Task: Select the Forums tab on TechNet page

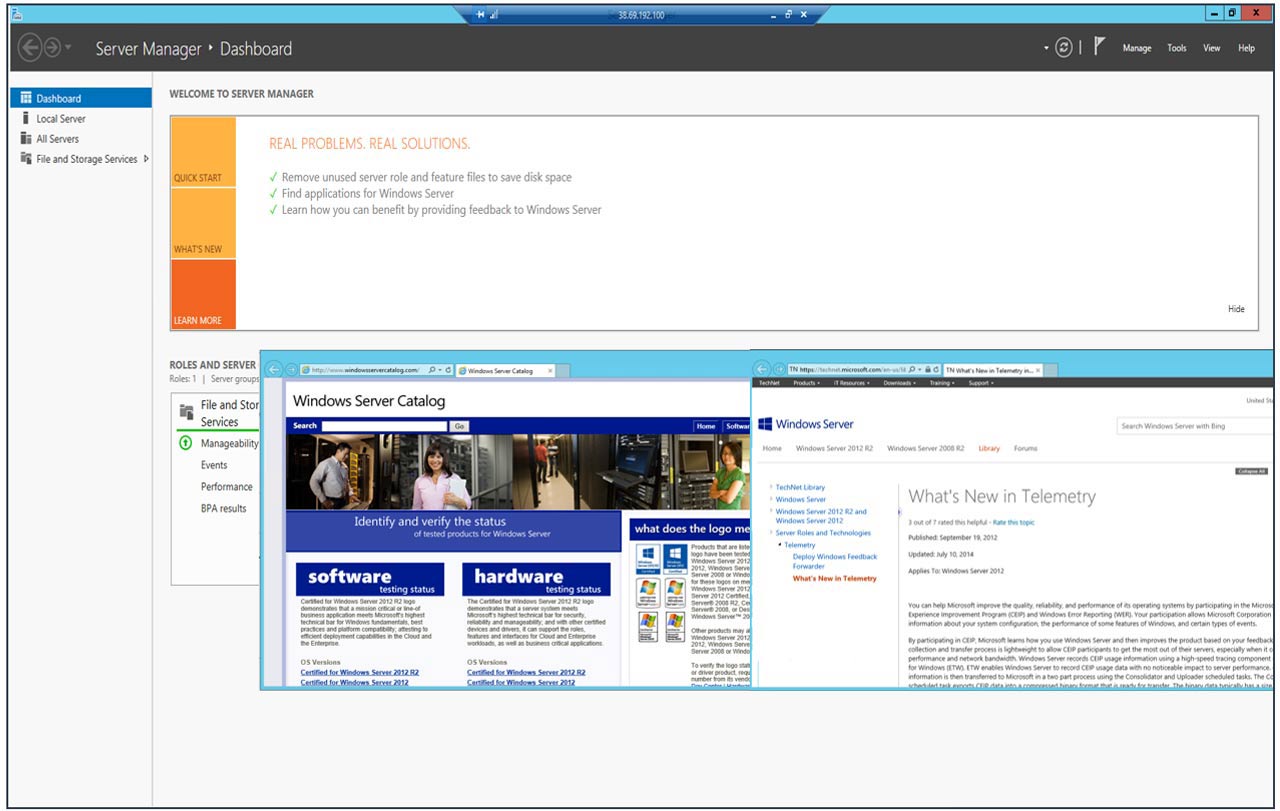Action: coord(1026,449)
